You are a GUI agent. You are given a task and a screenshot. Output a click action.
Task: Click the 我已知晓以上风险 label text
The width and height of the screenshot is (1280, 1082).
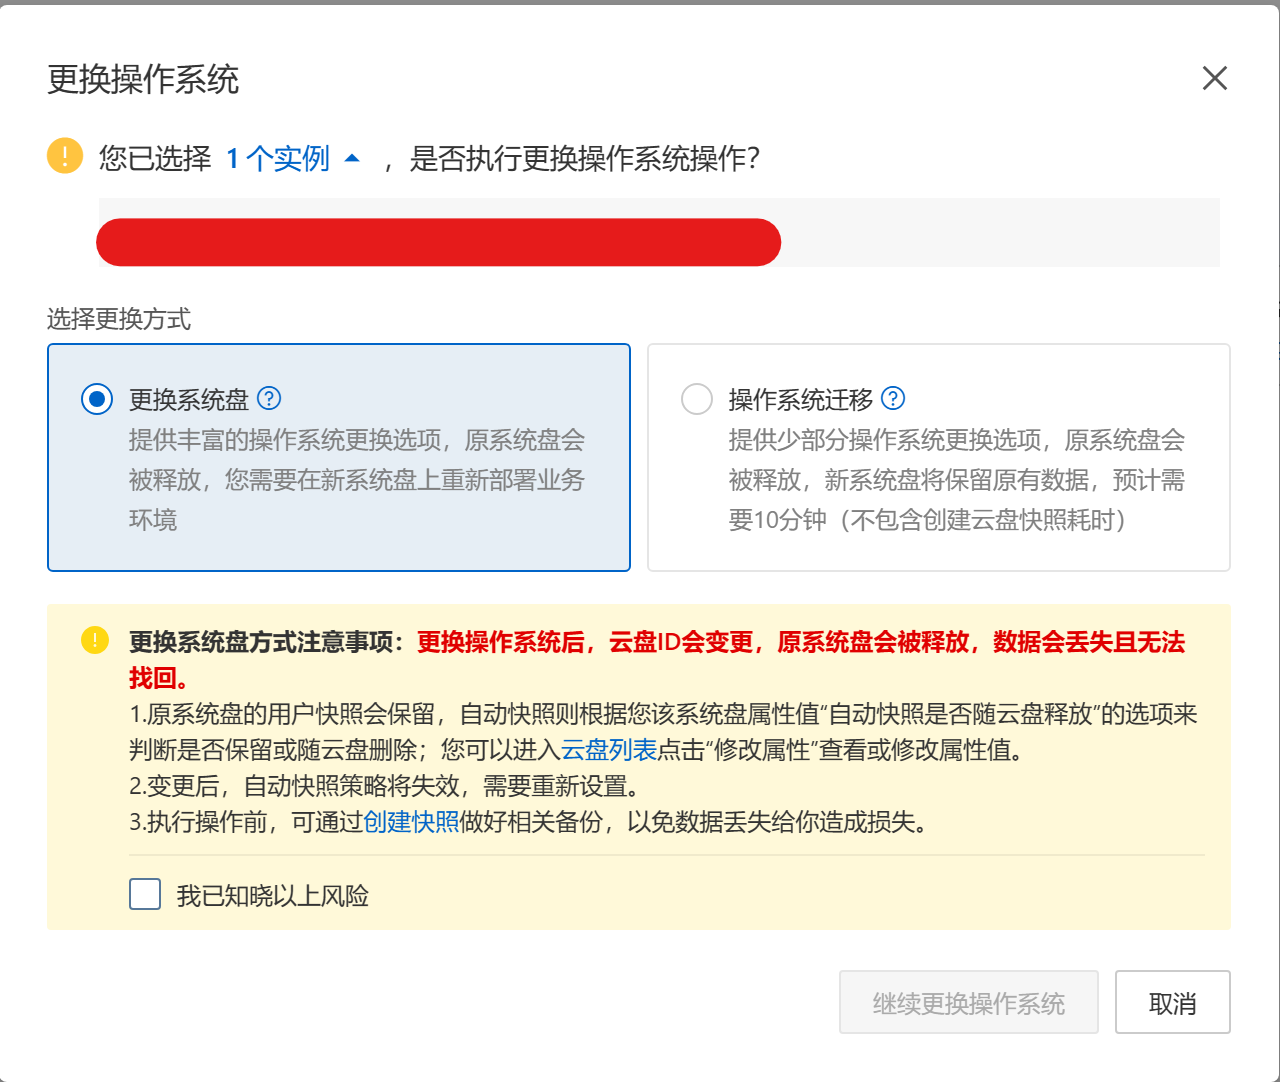[273, 896]
